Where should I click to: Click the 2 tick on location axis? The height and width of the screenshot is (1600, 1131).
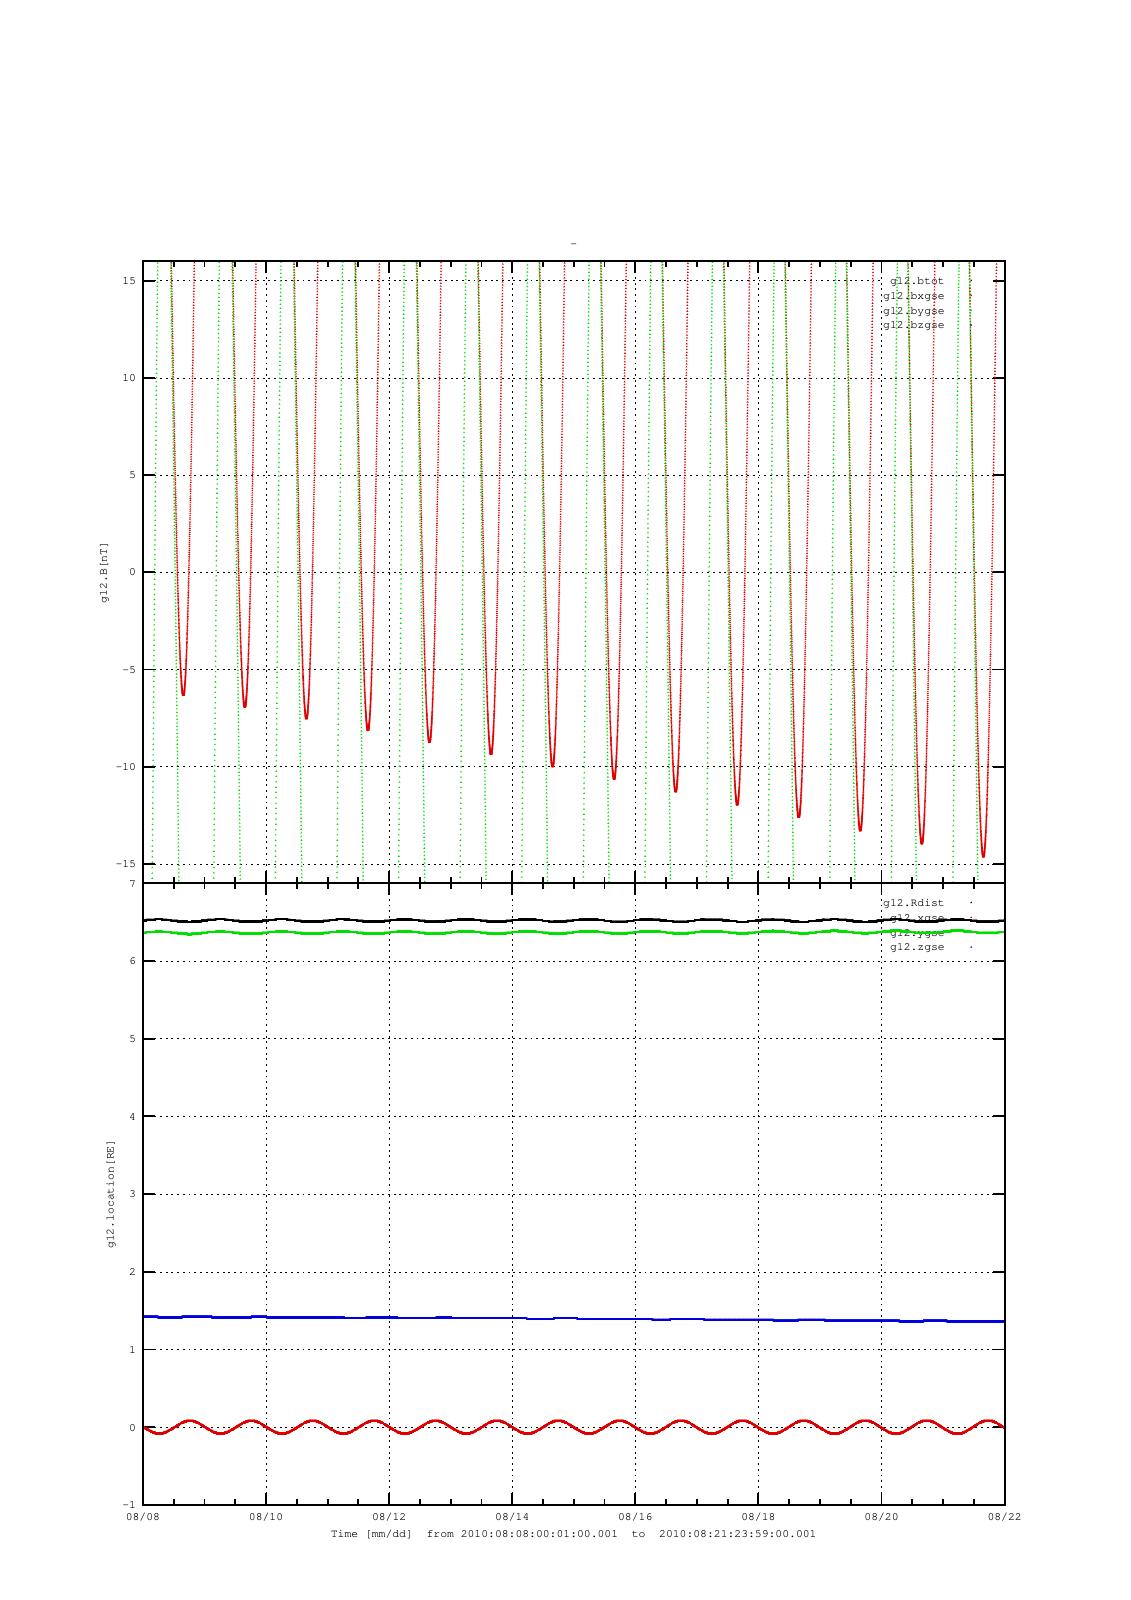[x=133, y=1272]
